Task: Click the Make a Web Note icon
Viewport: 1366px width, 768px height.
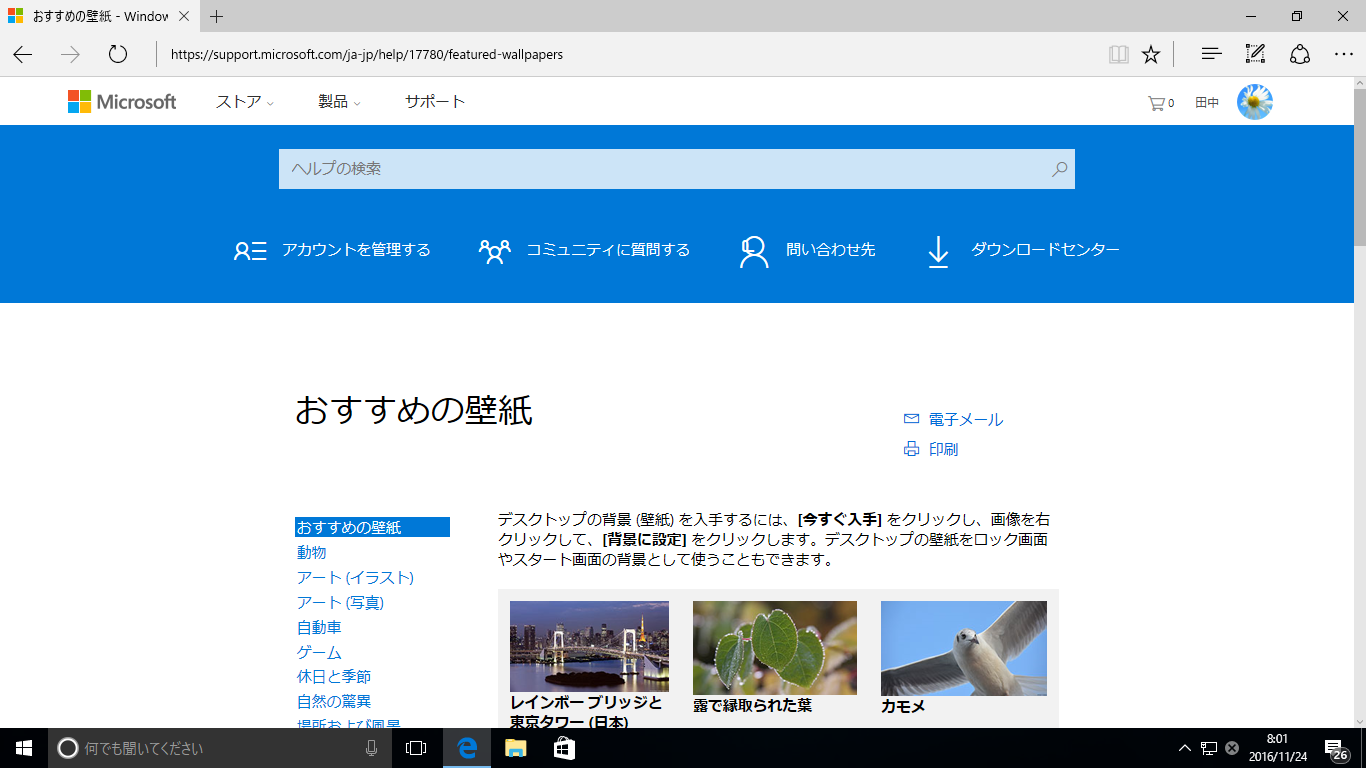Action: pyautogui.click(x=1254, y=53)
